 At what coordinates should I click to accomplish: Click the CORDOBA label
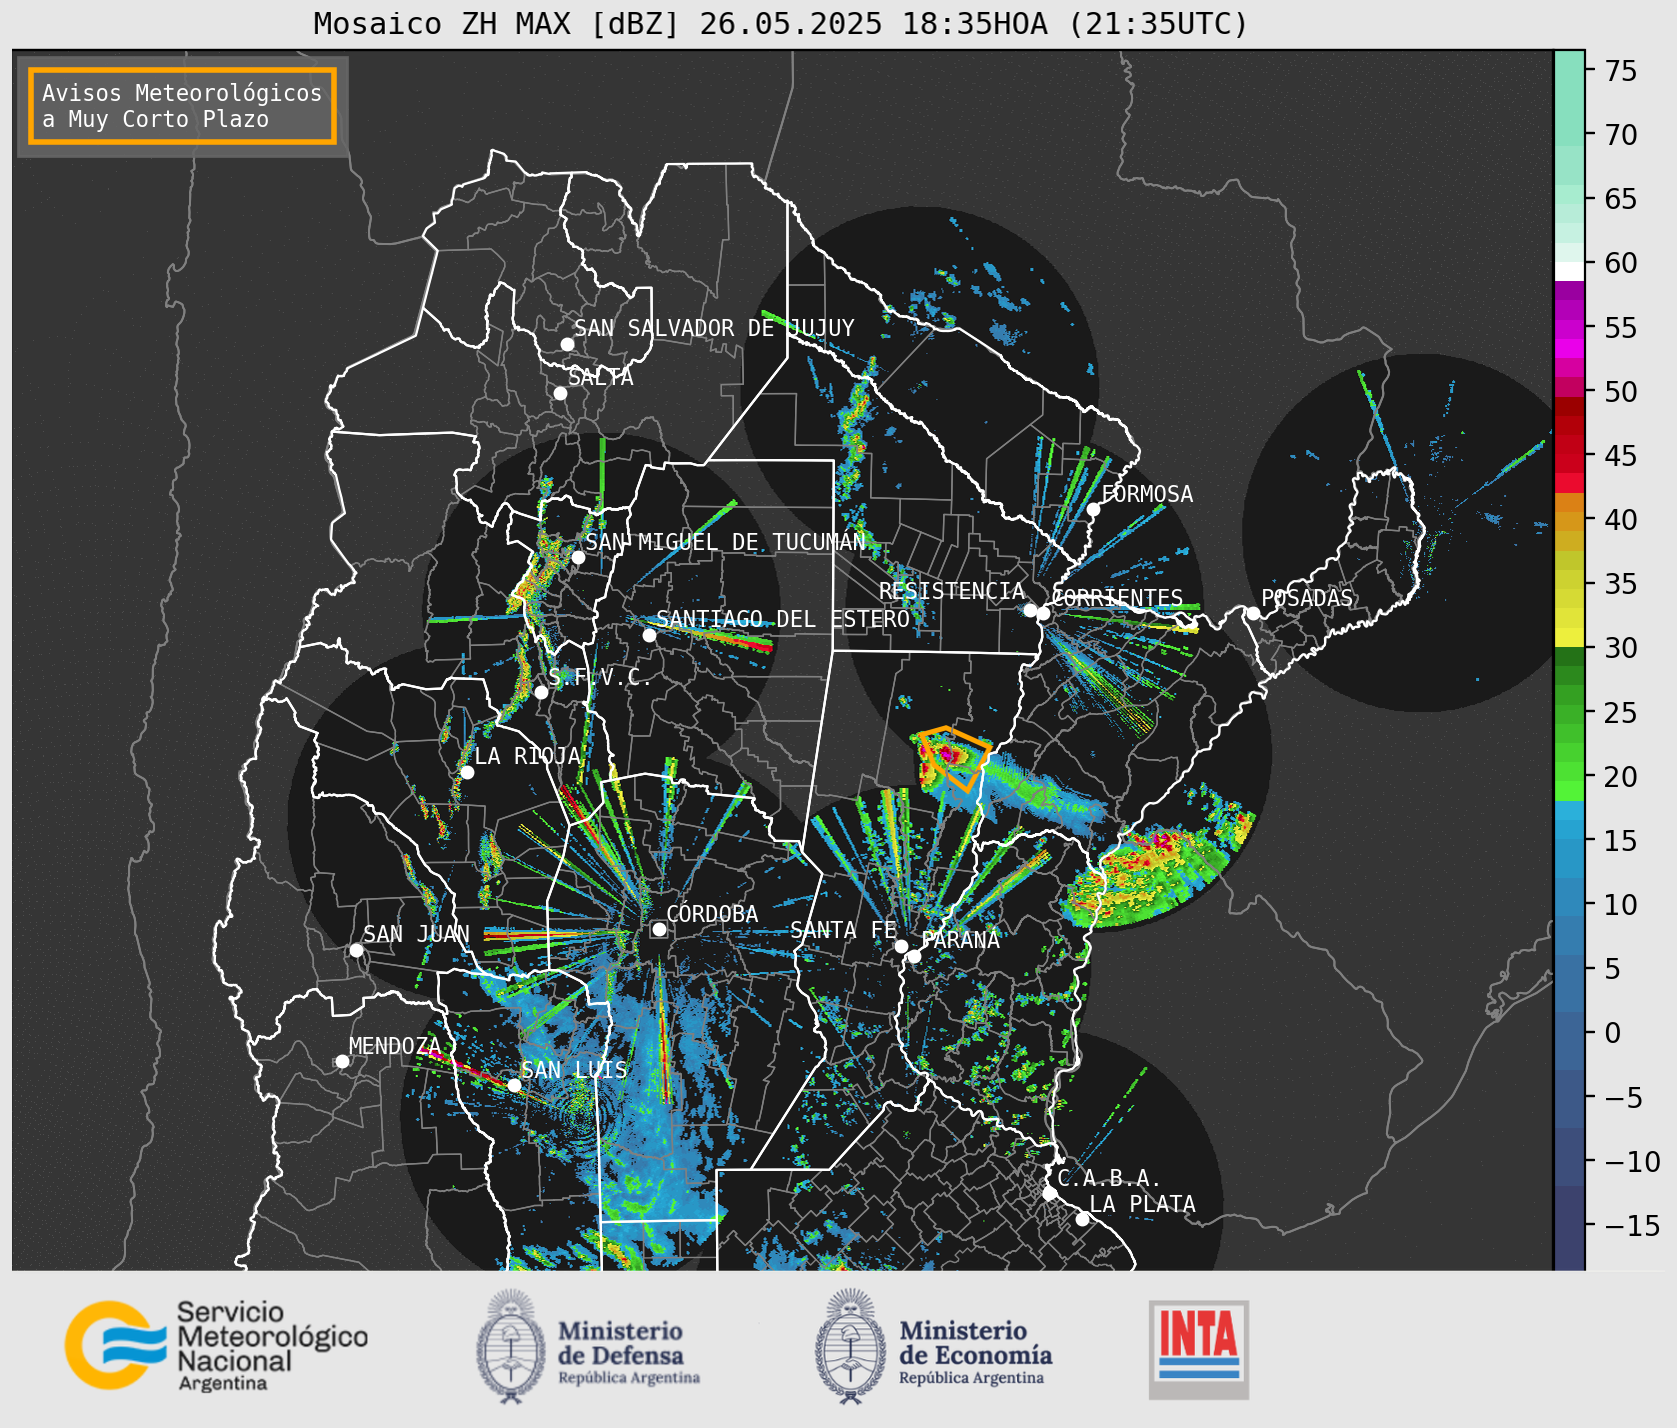712,914
